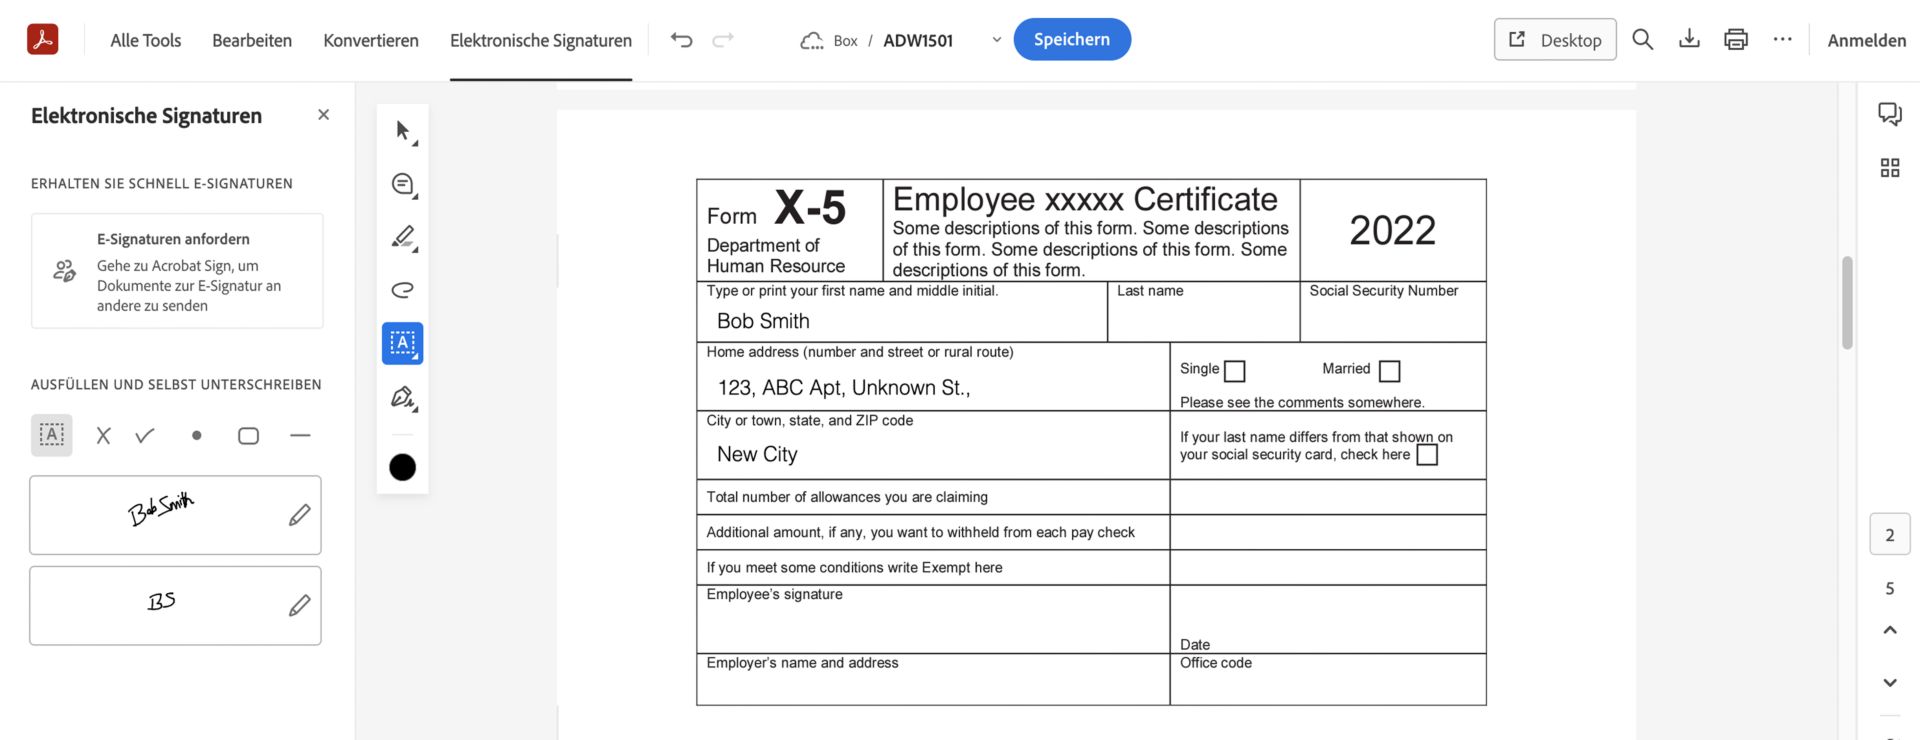Edit the BS initials
Viewport: 1920px width, 740px height.
pyautogui.click(x=299, y=606)
